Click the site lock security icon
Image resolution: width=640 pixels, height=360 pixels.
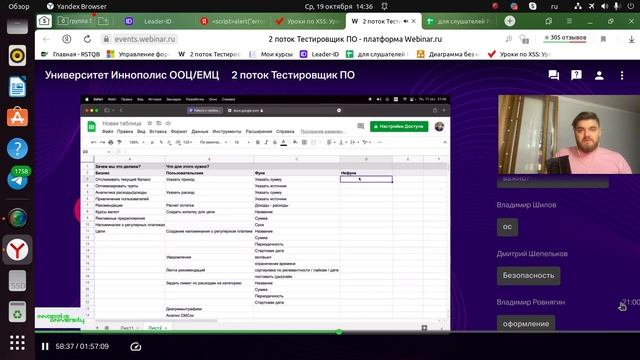point(106,39)
